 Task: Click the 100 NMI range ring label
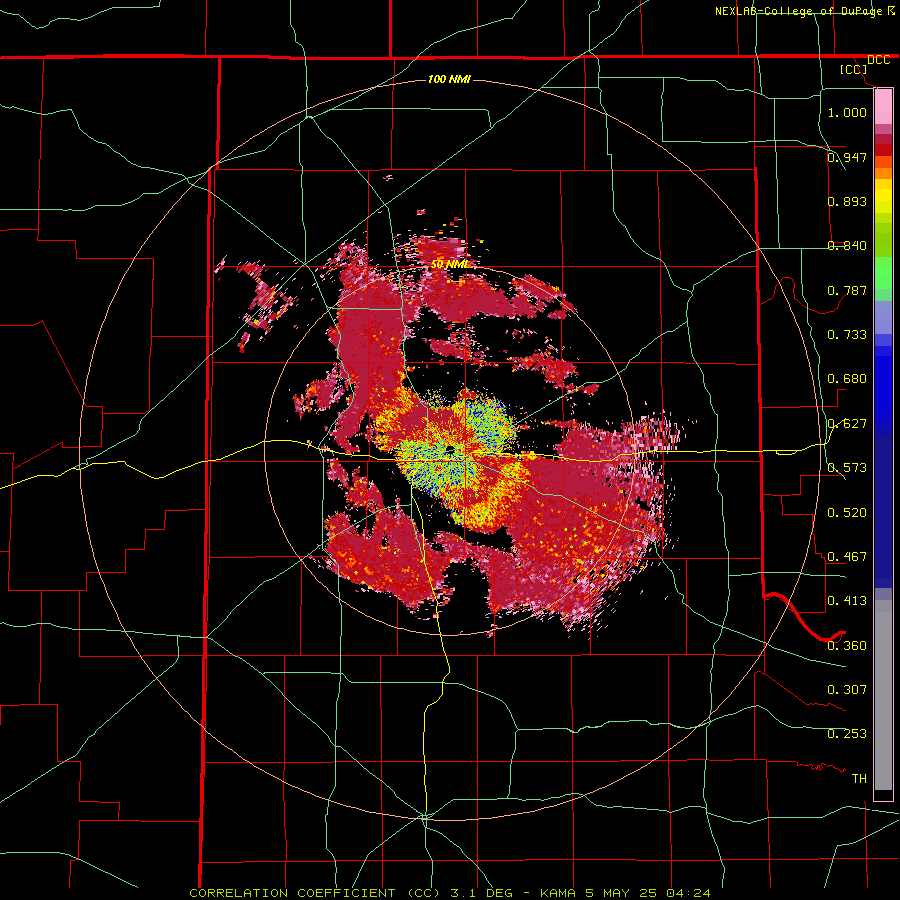coord(449,79)
